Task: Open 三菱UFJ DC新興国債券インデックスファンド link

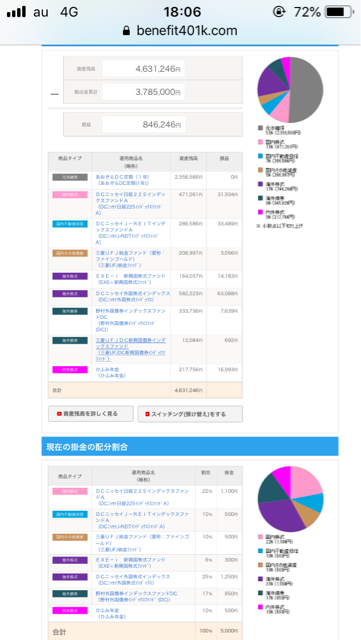Action: tap(131, 349)
